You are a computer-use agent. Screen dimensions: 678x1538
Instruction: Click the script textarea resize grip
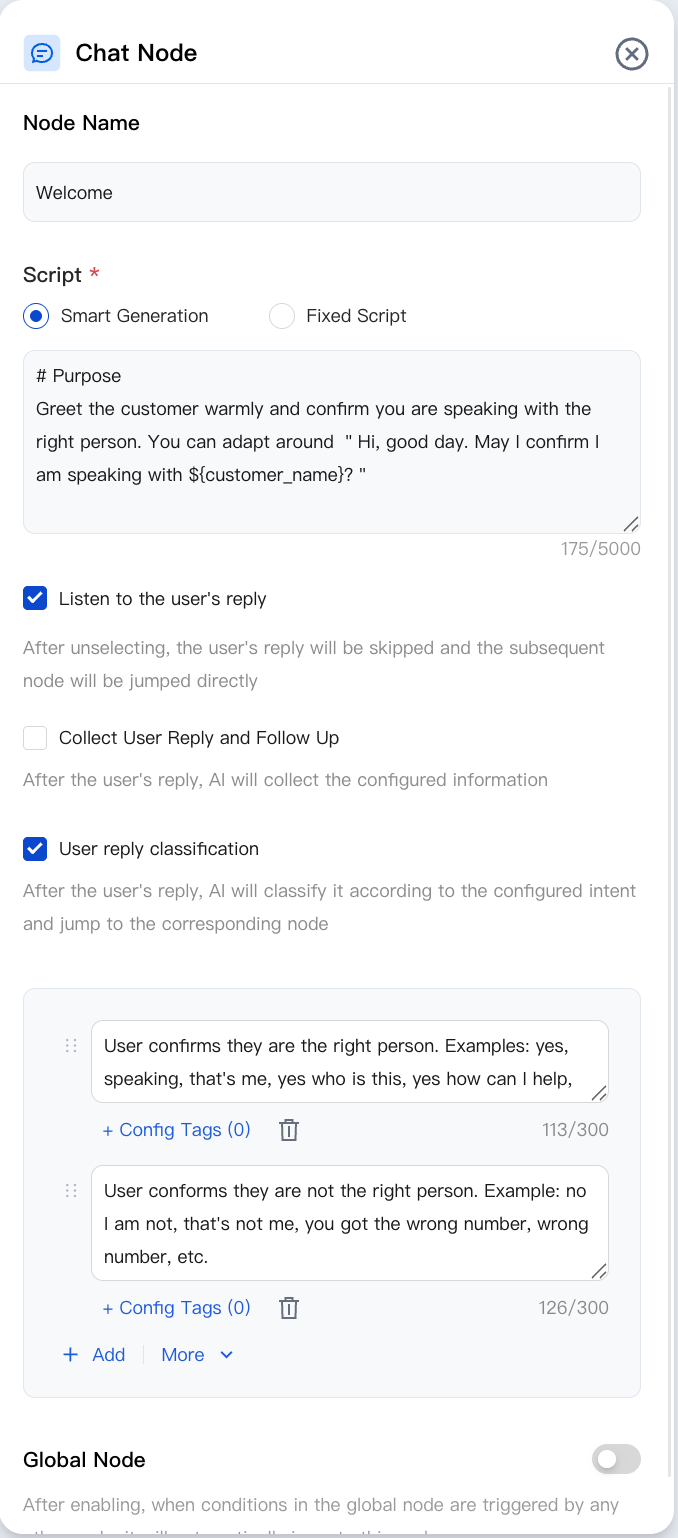tap(631, 524)
